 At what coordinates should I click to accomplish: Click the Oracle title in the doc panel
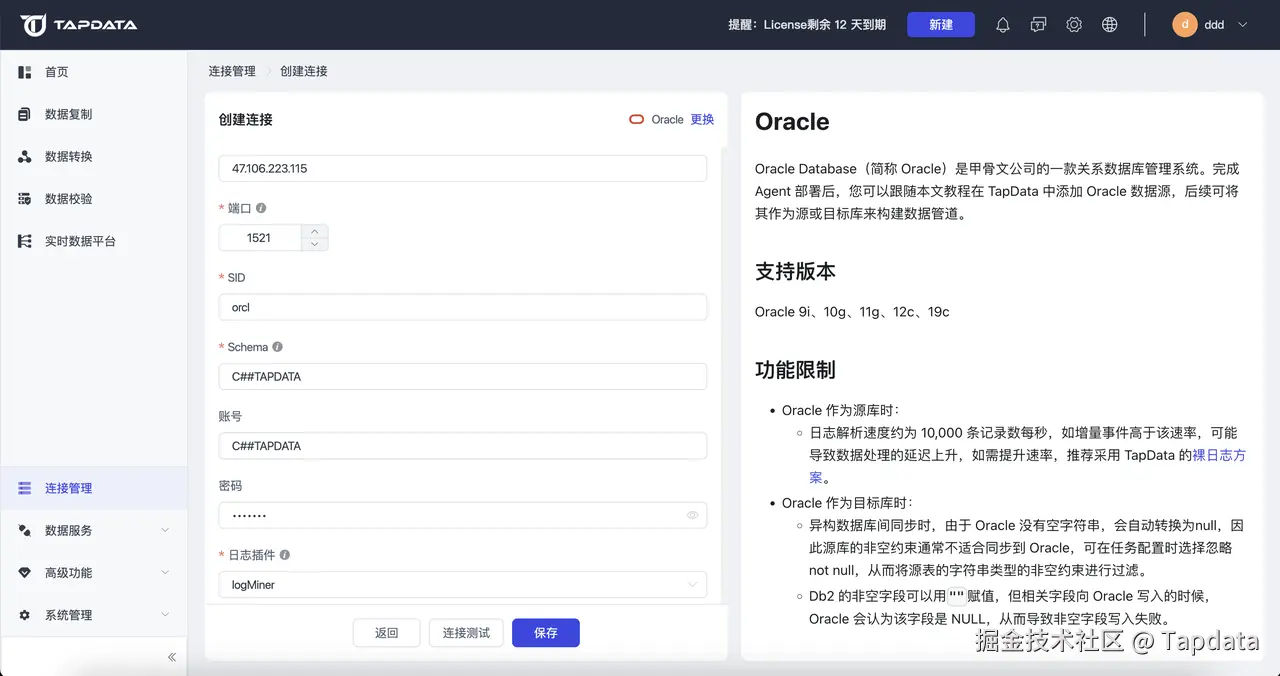pyautogui.click(x=792, y=122)
